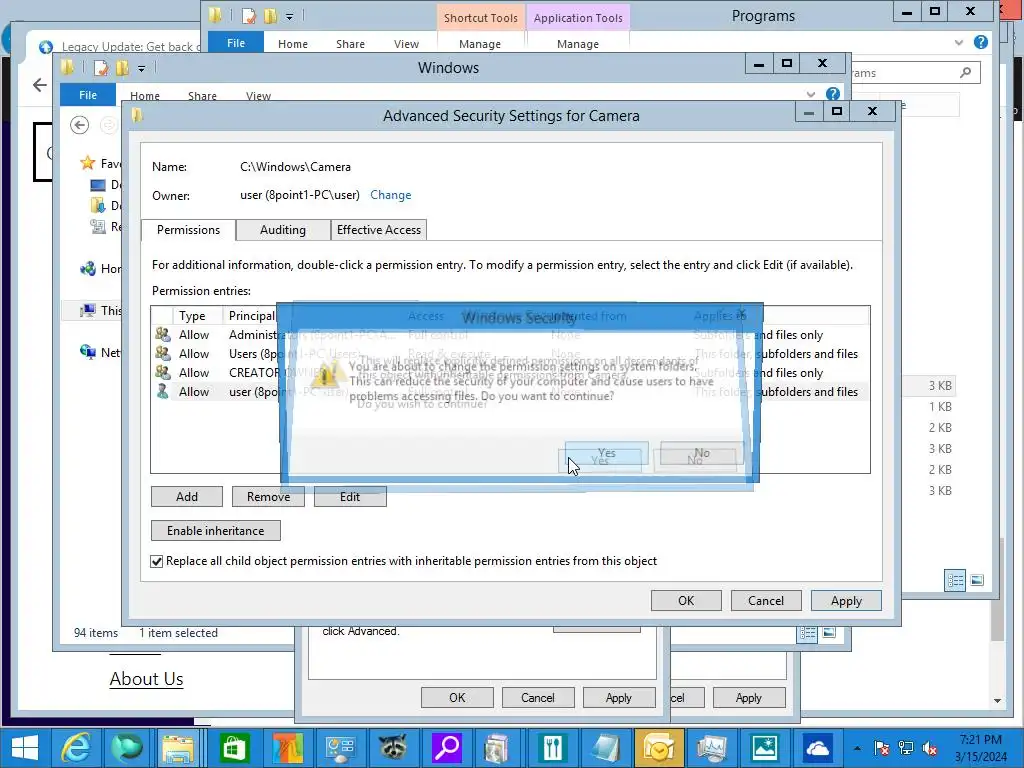Click the Type column header

click(197, 315)
